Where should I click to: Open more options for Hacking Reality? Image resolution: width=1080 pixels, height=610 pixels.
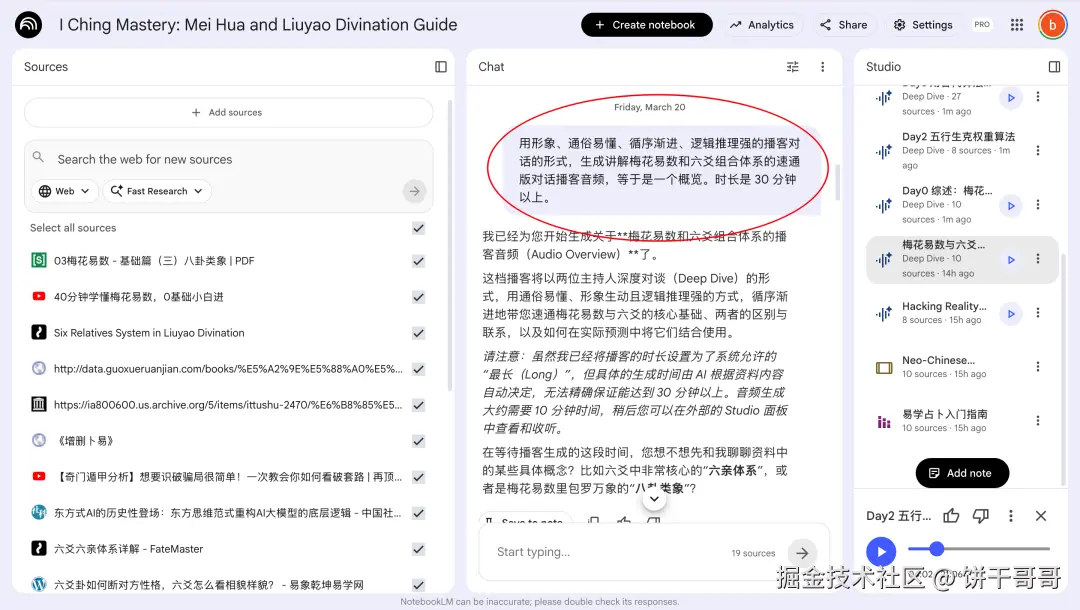pos(1037,313)
